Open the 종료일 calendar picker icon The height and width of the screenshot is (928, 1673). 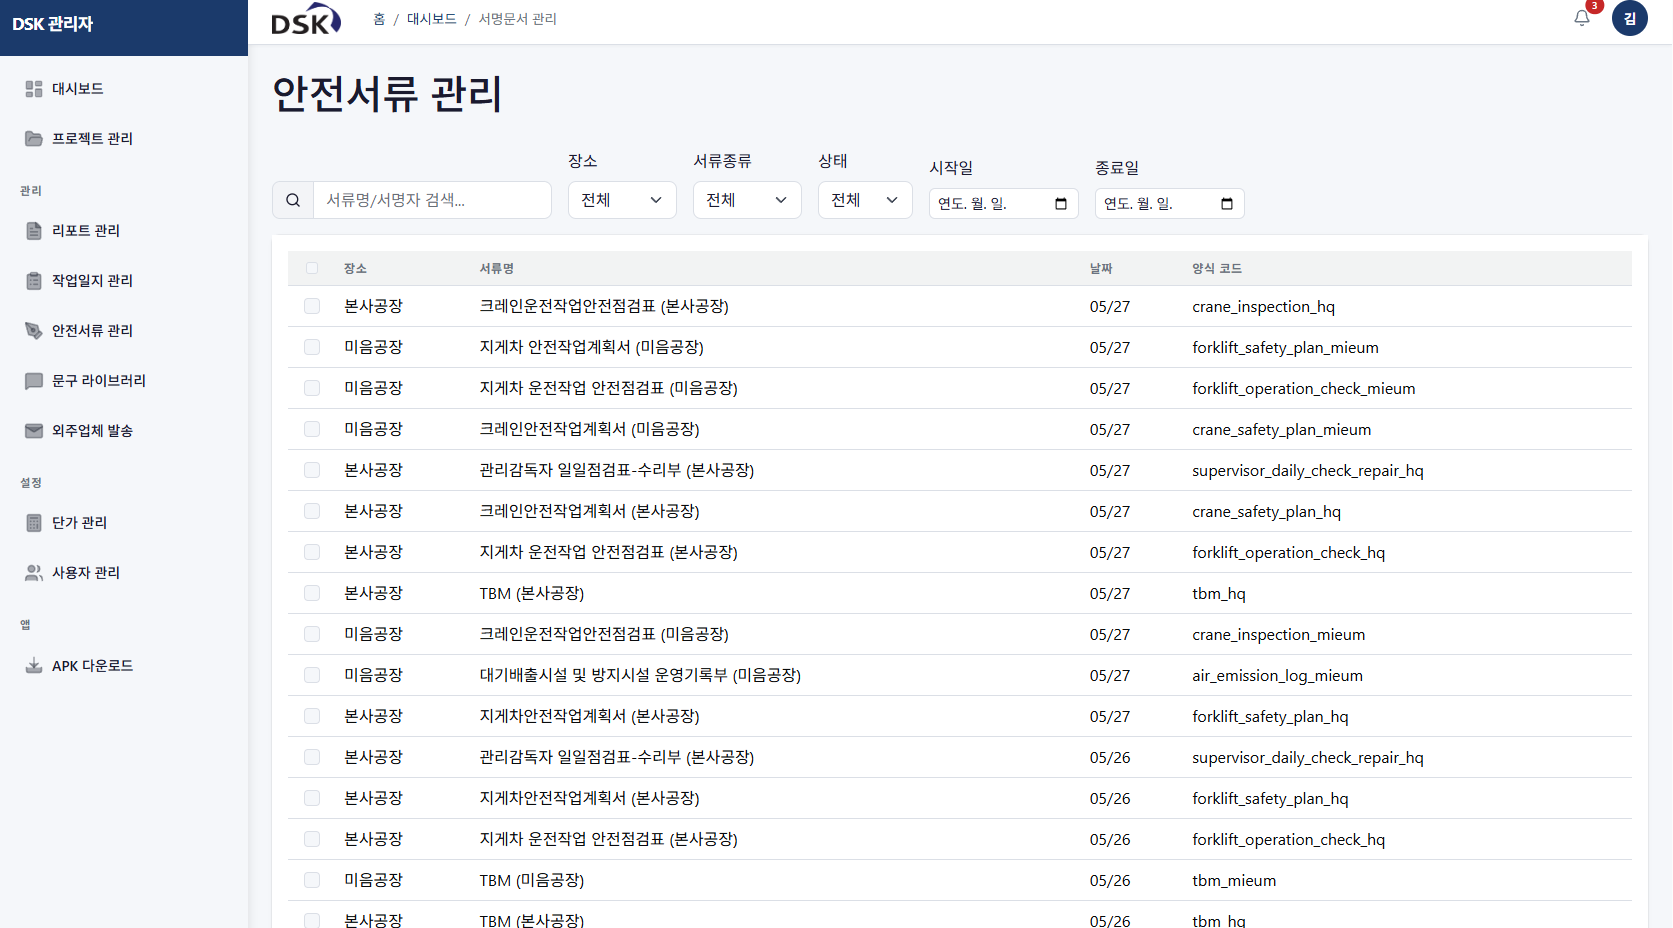(1227, 204)
